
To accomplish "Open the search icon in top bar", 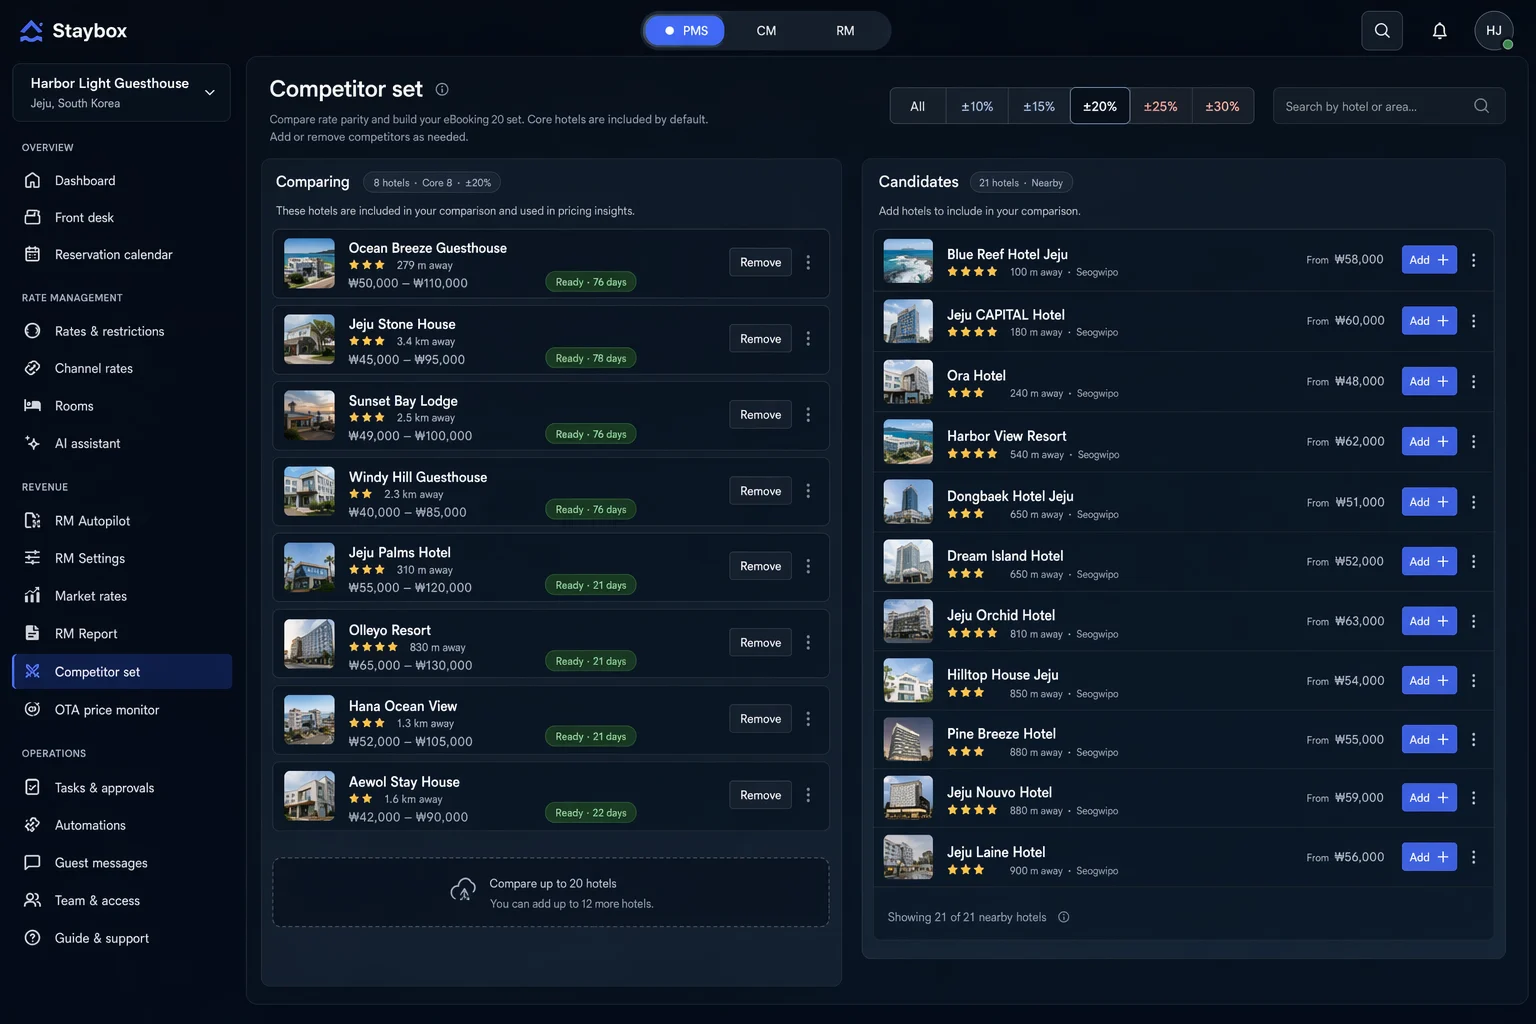I will 1382,31.
